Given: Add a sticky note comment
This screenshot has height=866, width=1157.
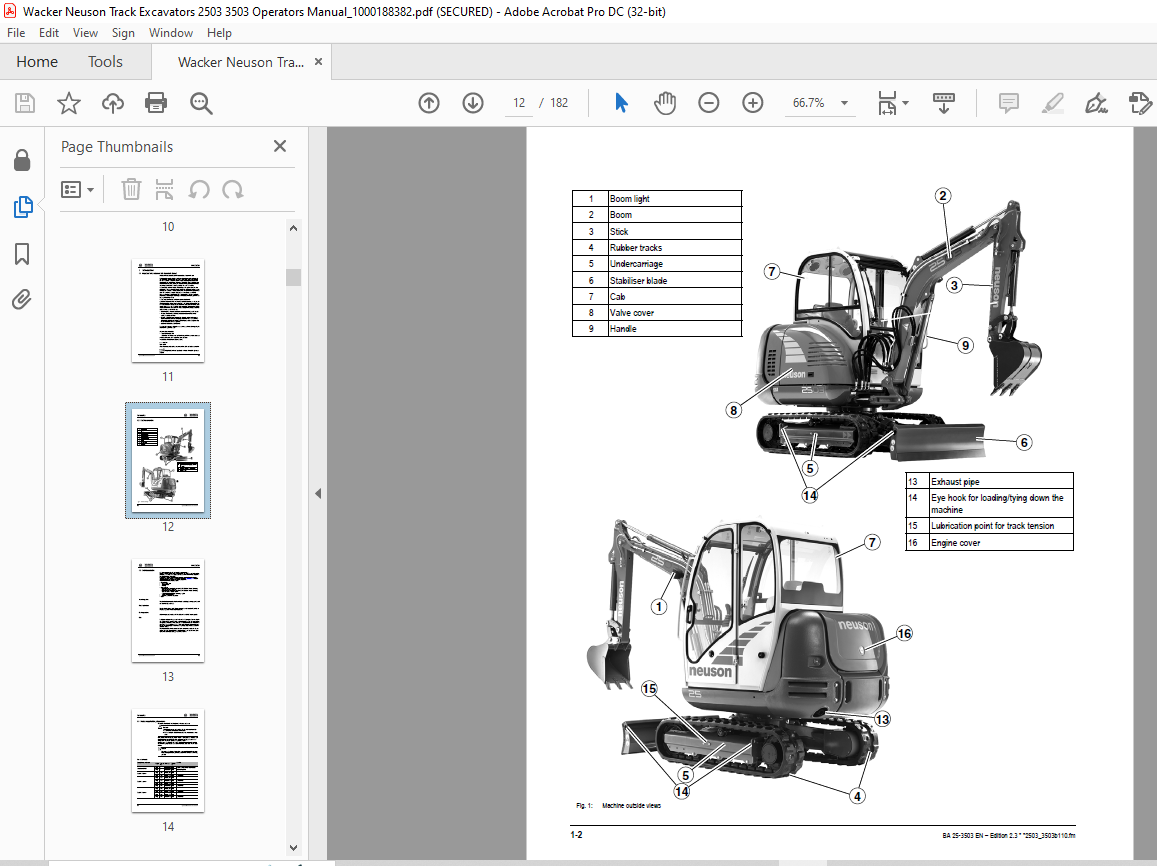Looking at the screenshot, I should (1009, 103).
